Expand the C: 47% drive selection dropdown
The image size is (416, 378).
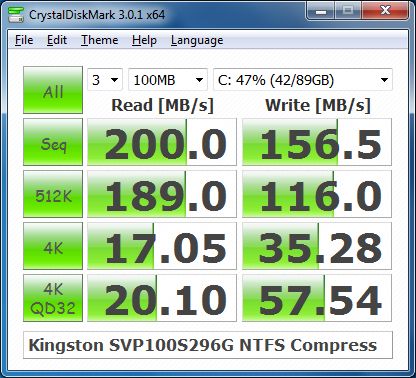tap(303, 80)
